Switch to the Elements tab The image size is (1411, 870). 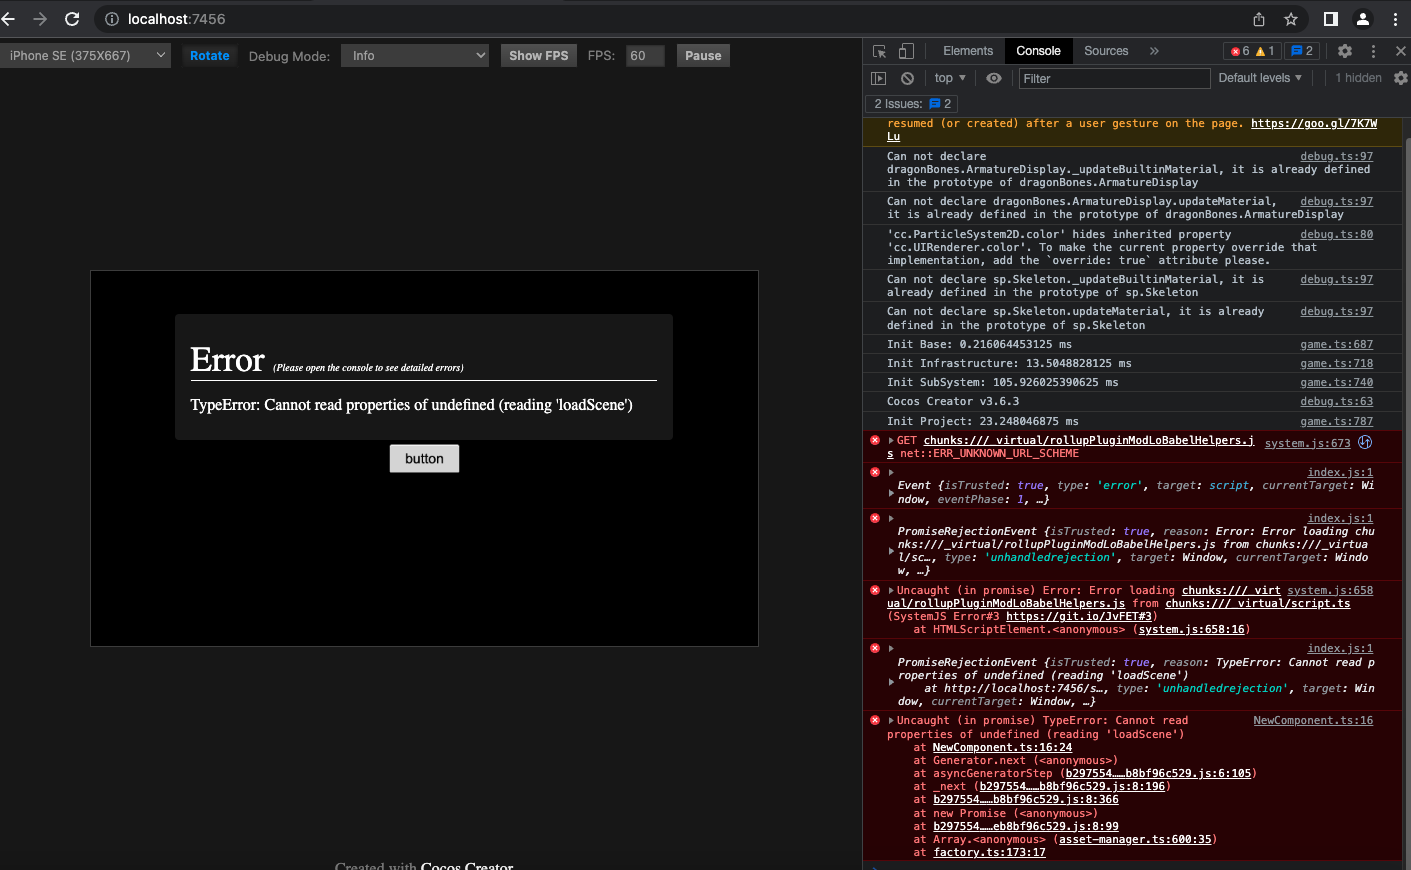point(967,51)
